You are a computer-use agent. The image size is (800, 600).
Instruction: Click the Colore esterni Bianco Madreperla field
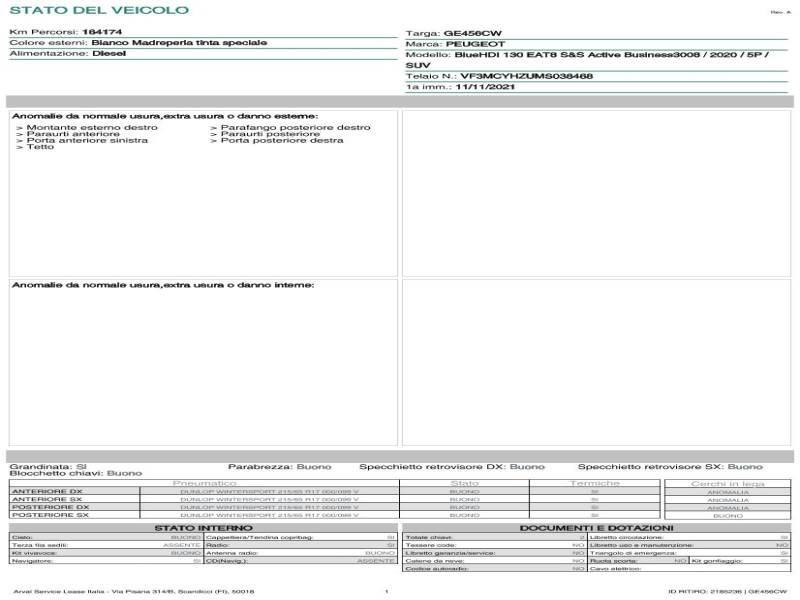click(179, 43)
